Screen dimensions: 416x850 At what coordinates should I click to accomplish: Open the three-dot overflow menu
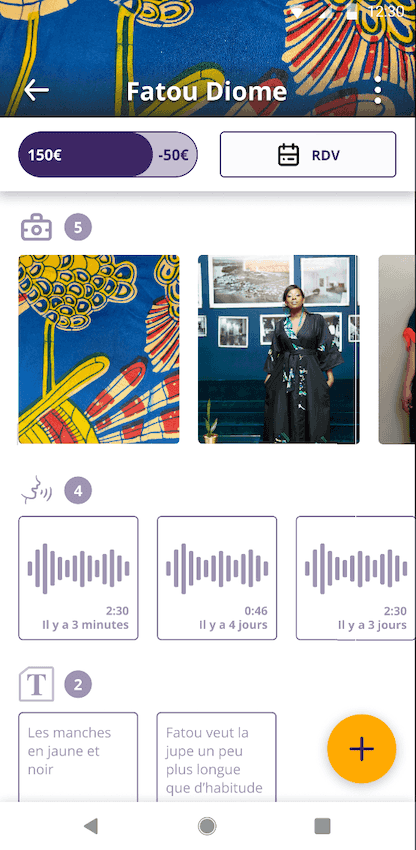coord(378,90)
